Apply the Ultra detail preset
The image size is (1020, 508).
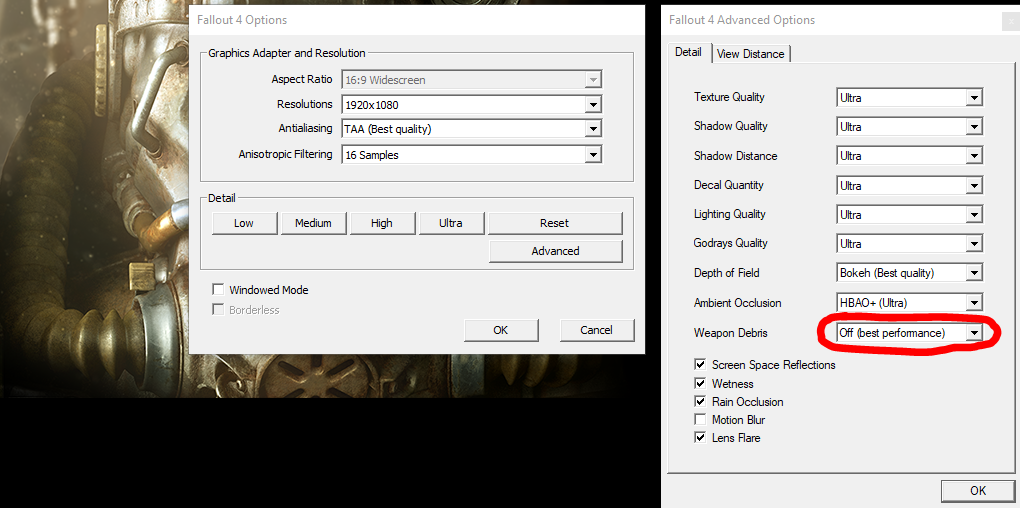(x=451, y=223)
